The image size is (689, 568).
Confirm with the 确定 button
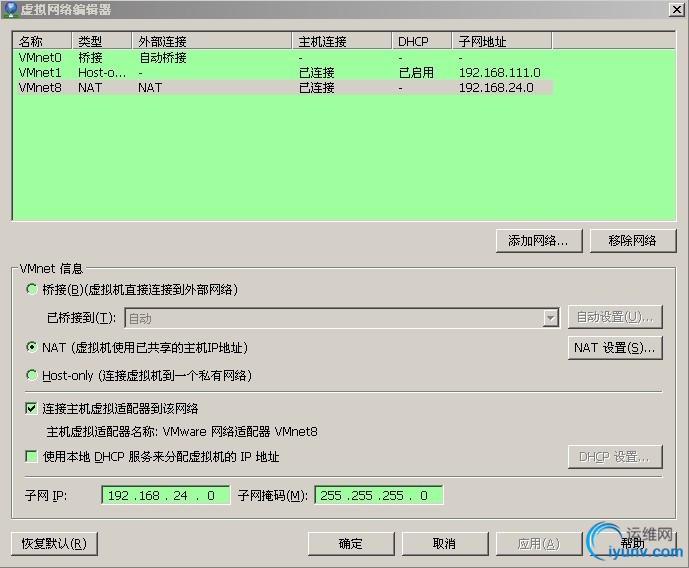click(x=351, y=544)
